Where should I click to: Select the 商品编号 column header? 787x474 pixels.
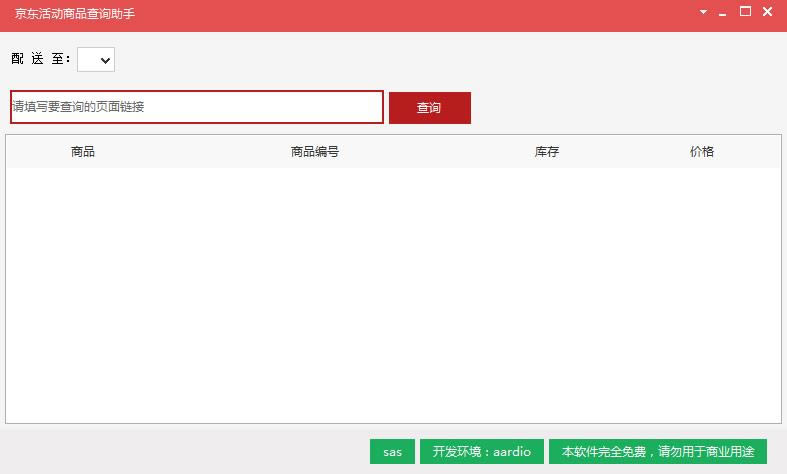point(315,152)
